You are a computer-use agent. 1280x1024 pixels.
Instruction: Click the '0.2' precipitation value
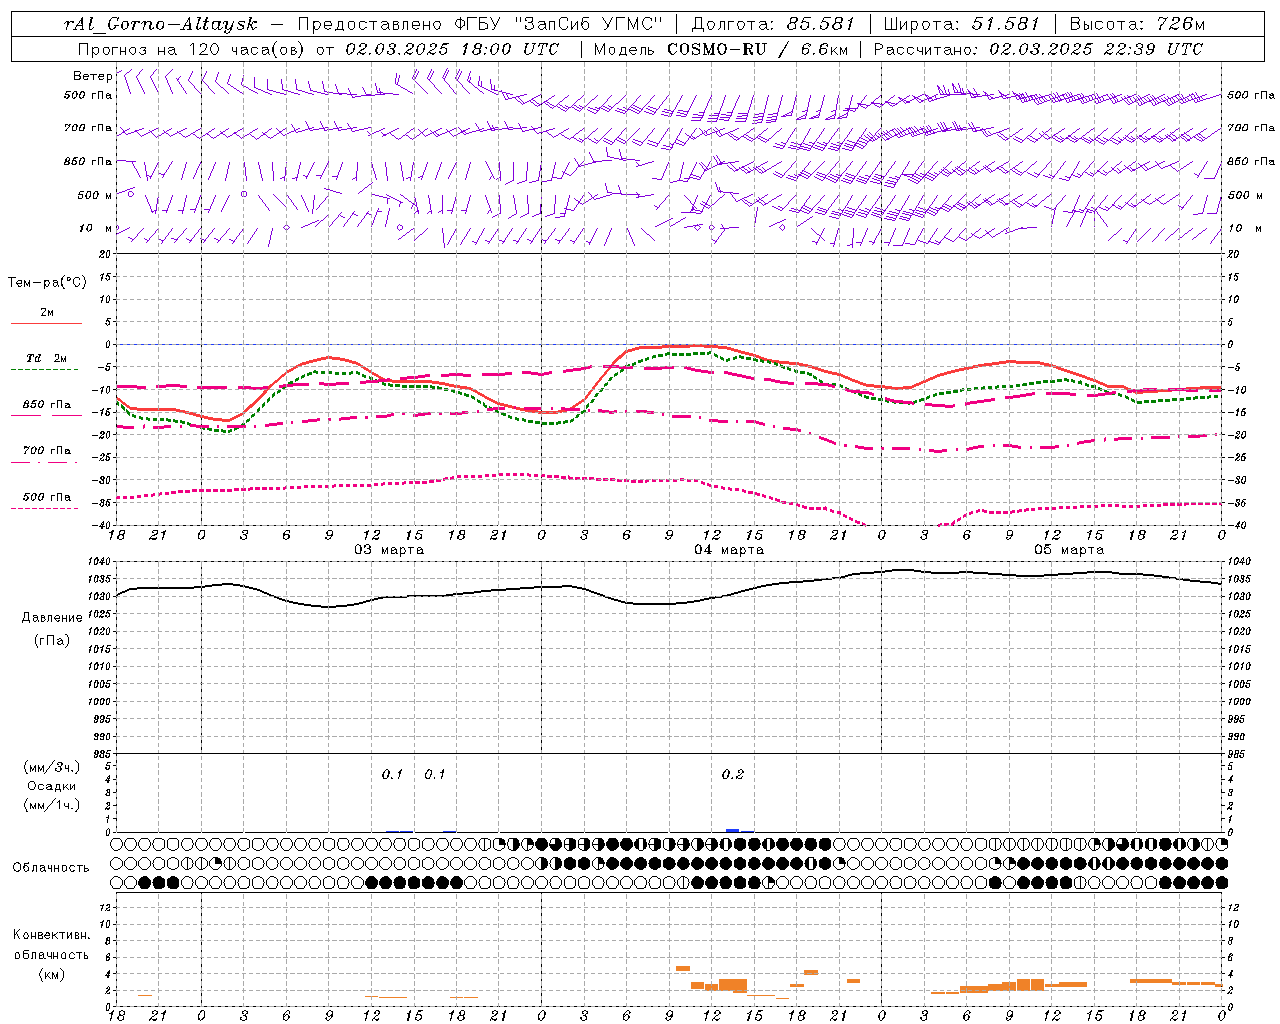pyautogui.click(x=733, y=774)
